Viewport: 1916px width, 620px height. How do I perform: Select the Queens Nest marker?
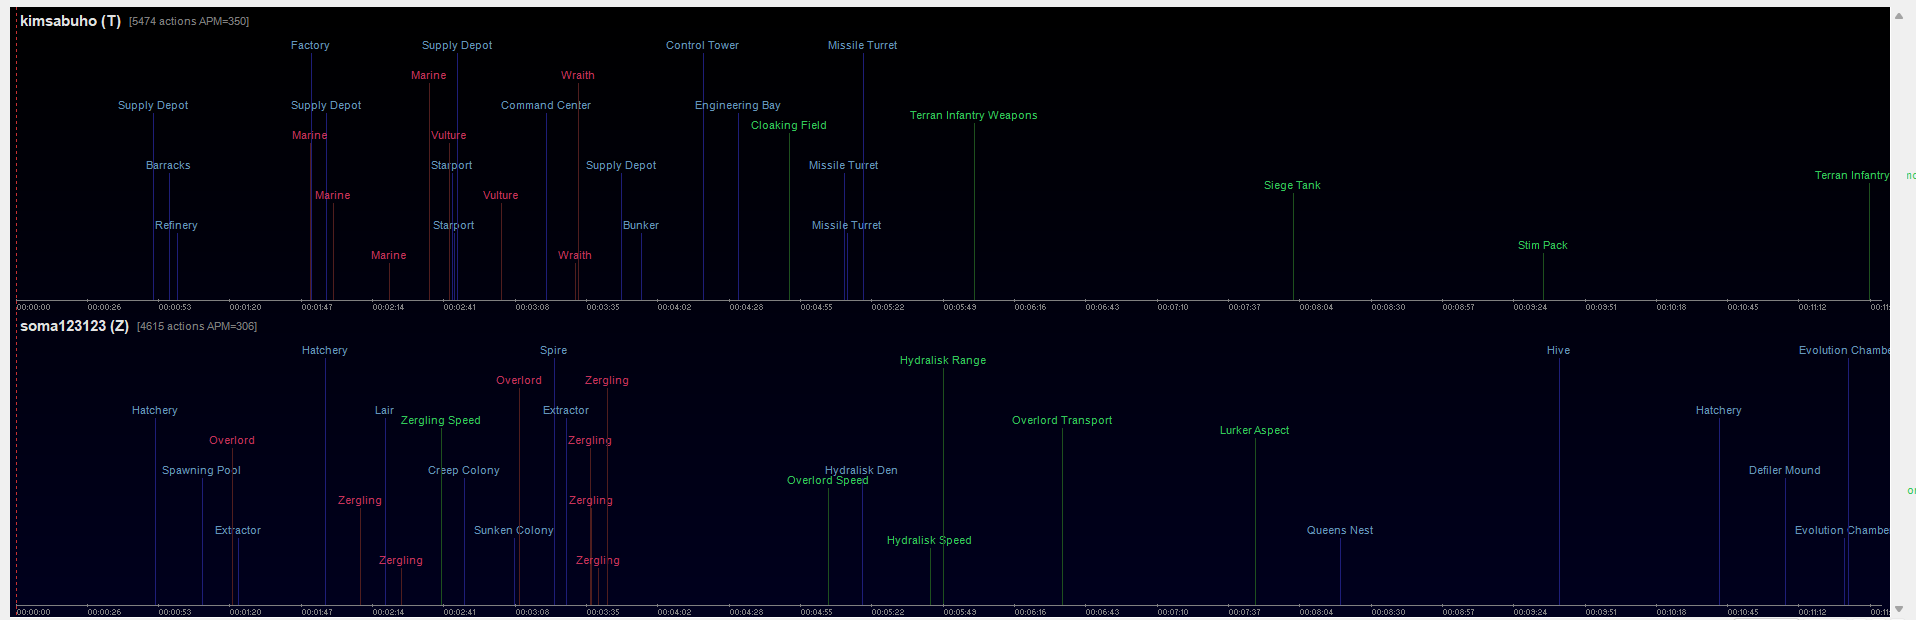[1340, 530]
